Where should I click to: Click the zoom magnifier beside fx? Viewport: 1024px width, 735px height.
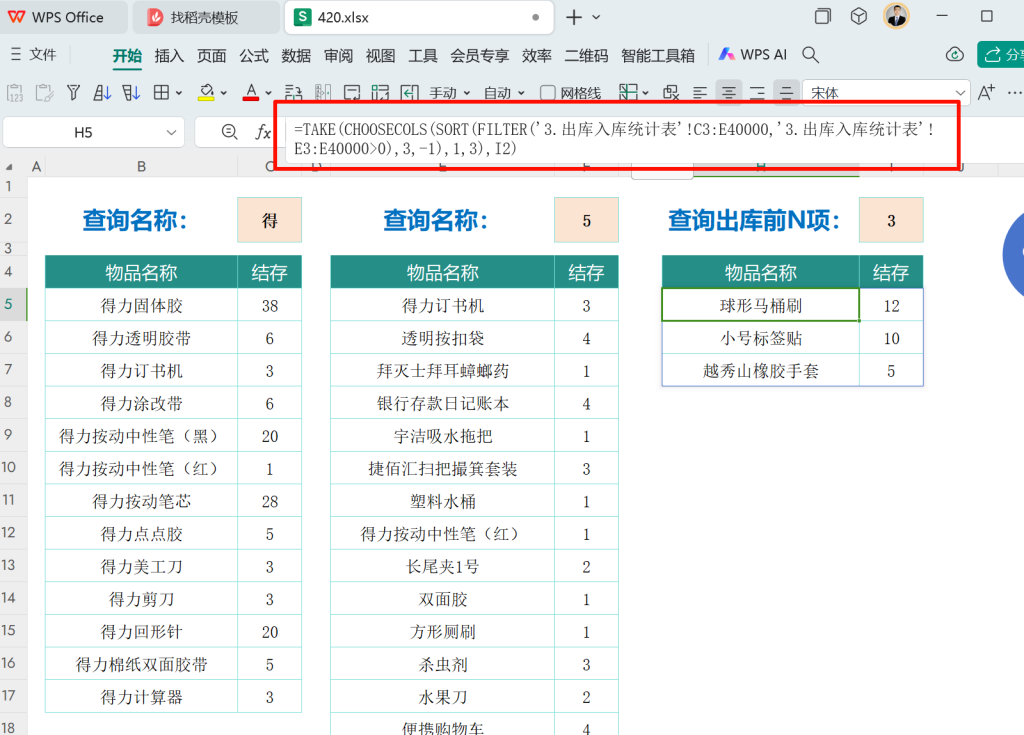pos(229,133)
